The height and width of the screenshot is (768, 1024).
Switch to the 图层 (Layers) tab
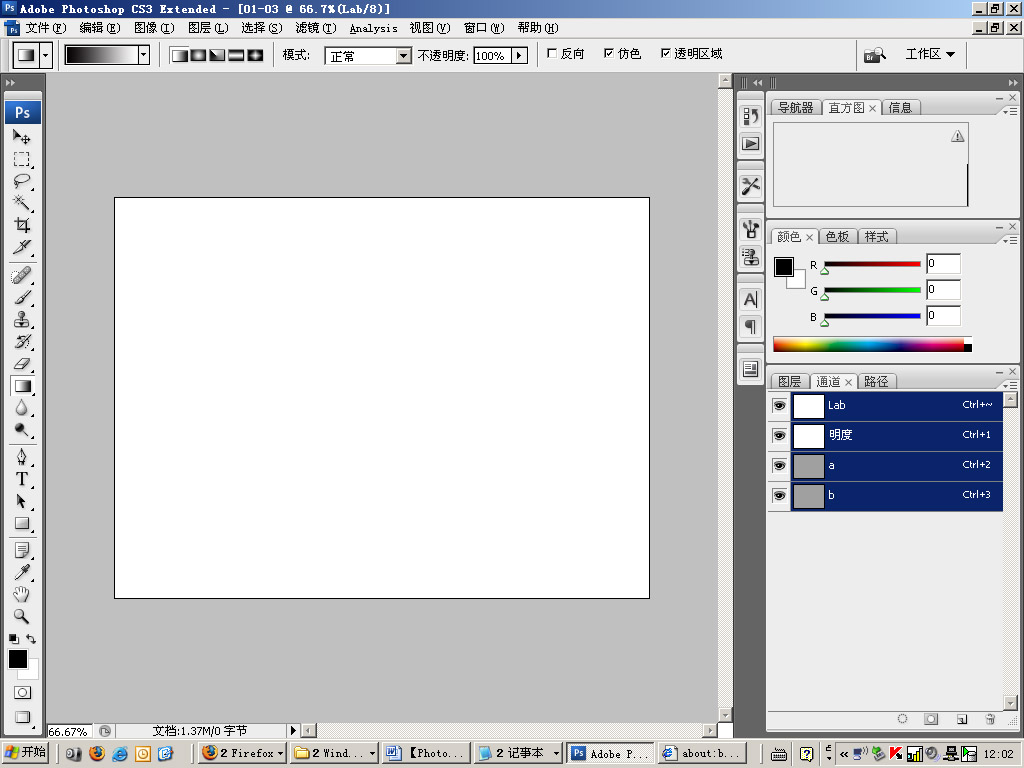[x=789, y=381]
